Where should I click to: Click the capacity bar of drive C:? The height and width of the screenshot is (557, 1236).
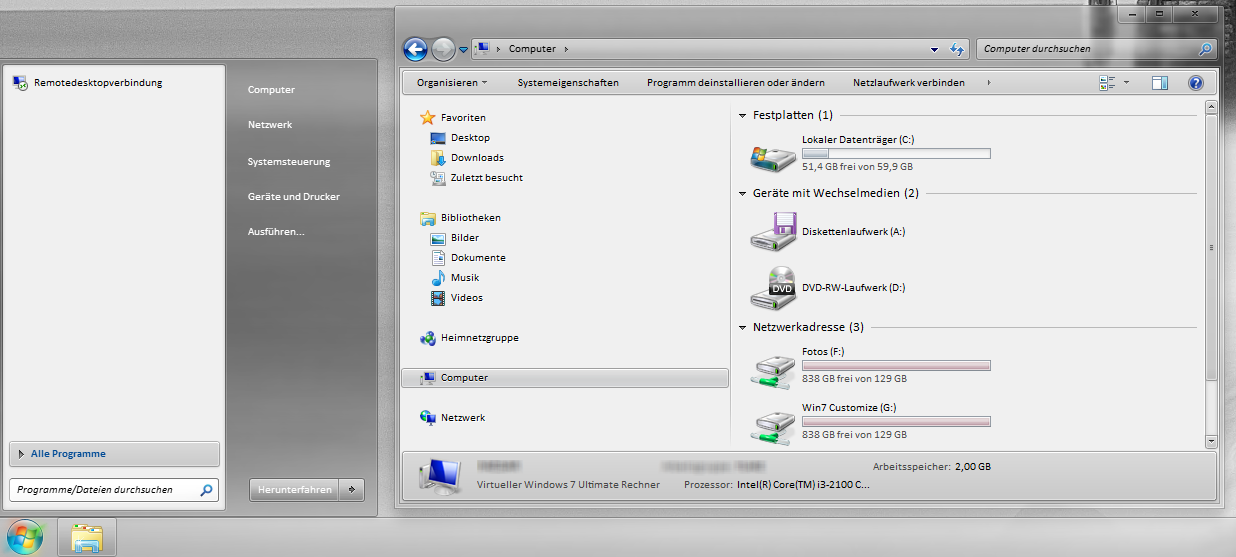tap(896, 154)
